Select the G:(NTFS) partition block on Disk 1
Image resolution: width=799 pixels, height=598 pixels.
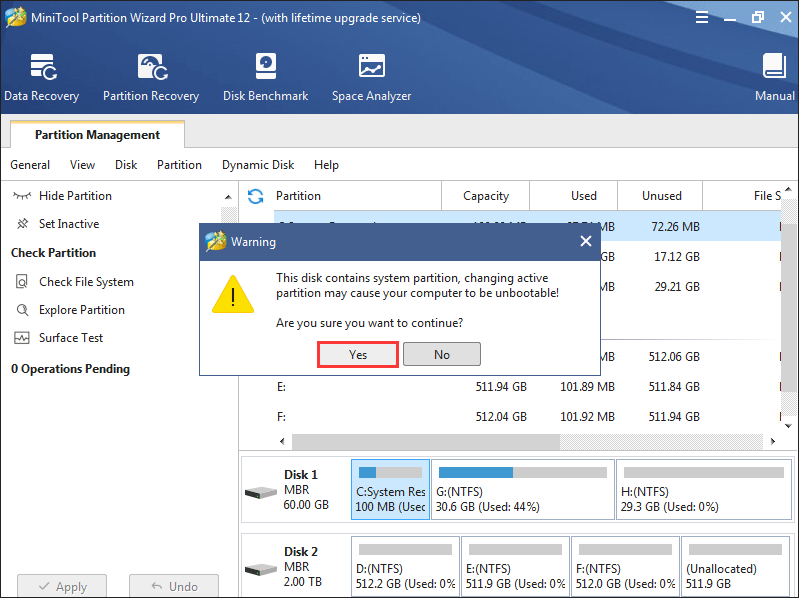click(x=522, y=490)
